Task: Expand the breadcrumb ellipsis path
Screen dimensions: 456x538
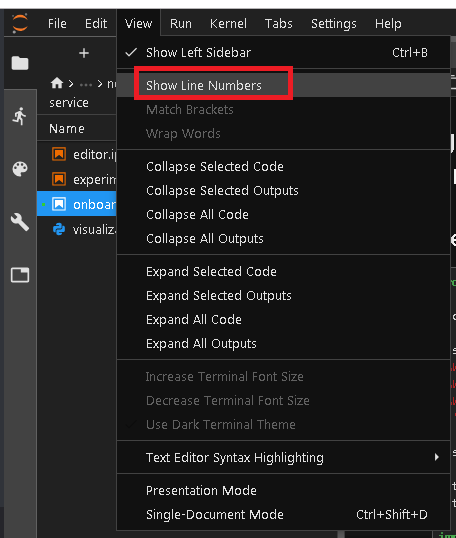Action: [x=86, y=84]
